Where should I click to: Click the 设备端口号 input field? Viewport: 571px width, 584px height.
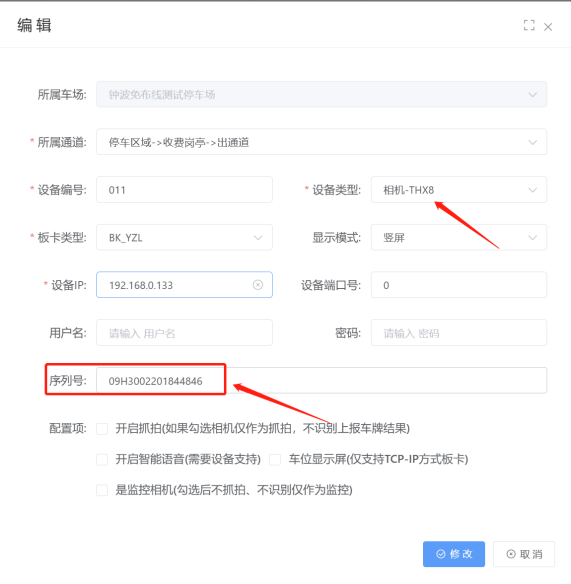tap(459, 285)
